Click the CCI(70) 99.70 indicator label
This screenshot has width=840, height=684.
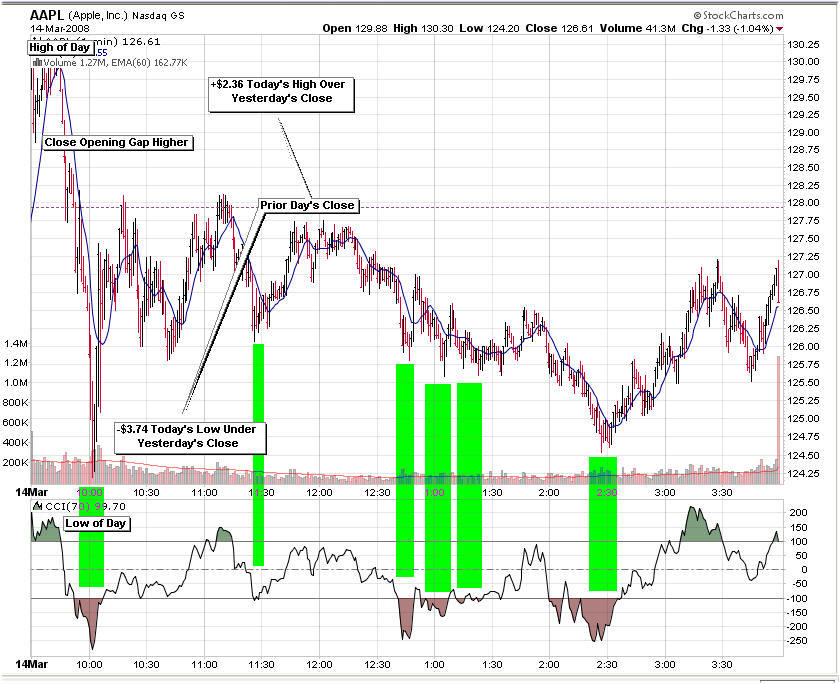[x=86, y=506]
